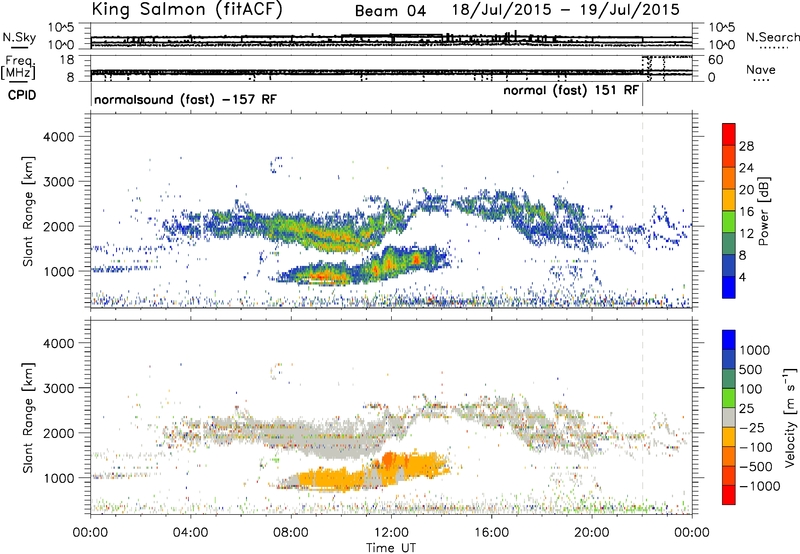Click the power color bar

729,211
